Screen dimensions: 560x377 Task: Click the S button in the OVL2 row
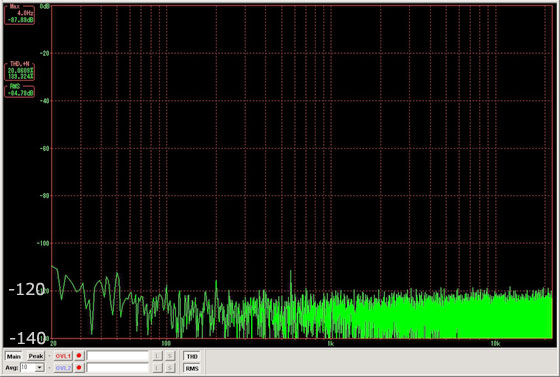point(170,368)
